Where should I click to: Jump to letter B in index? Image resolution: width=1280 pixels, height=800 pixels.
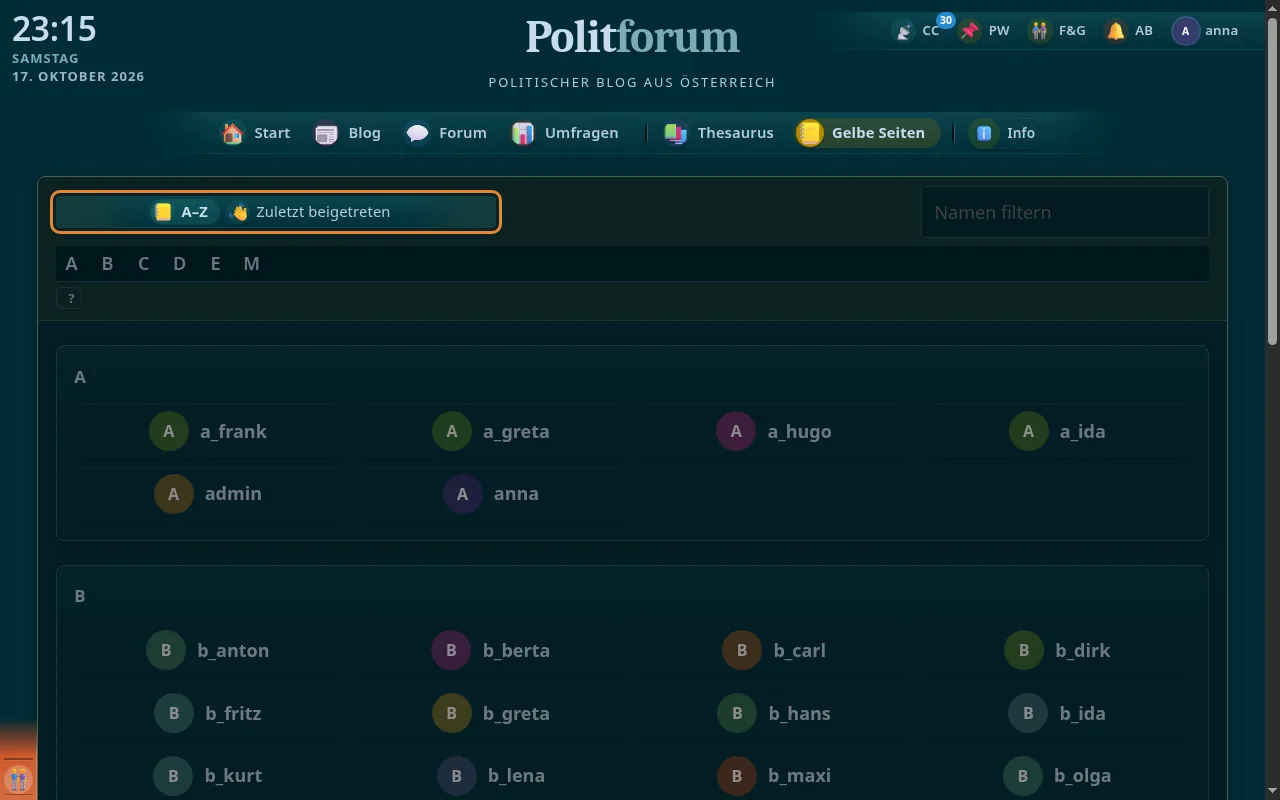tap(107, 264)
